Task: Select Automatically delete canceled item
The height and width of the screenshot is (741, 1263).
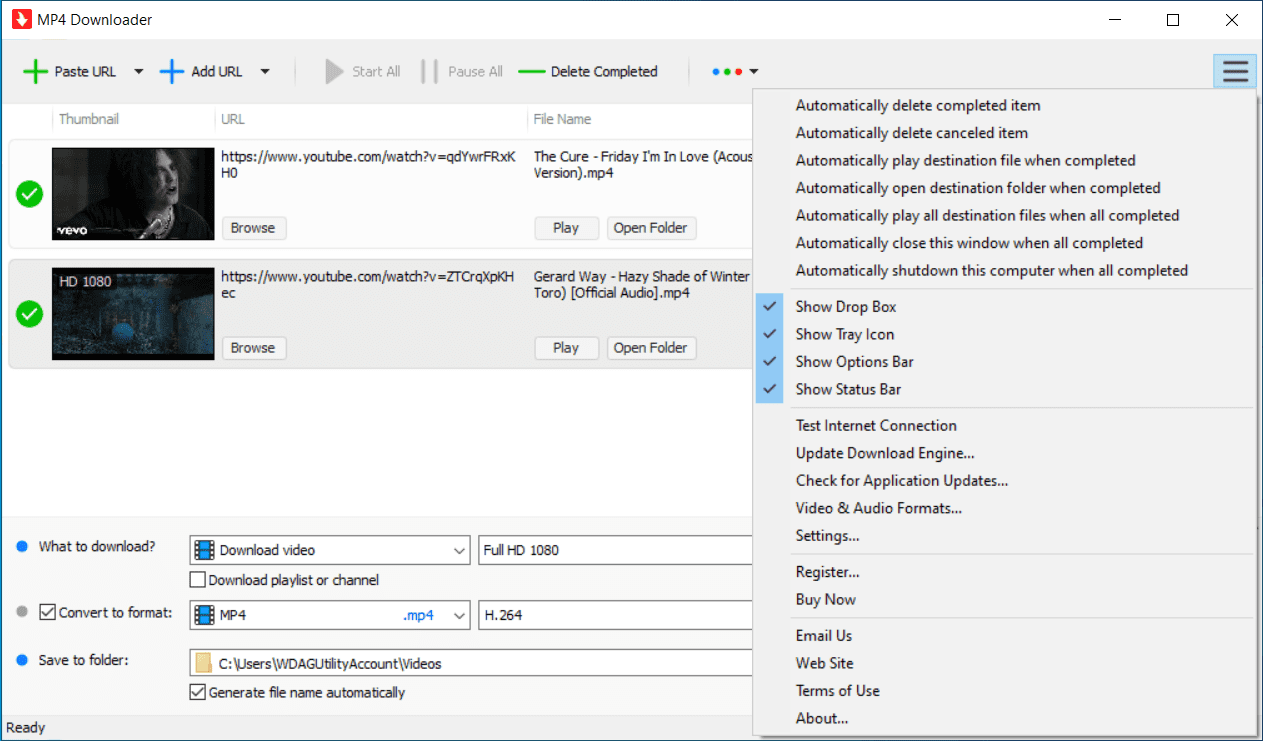Action: (x=1004, y=133)
